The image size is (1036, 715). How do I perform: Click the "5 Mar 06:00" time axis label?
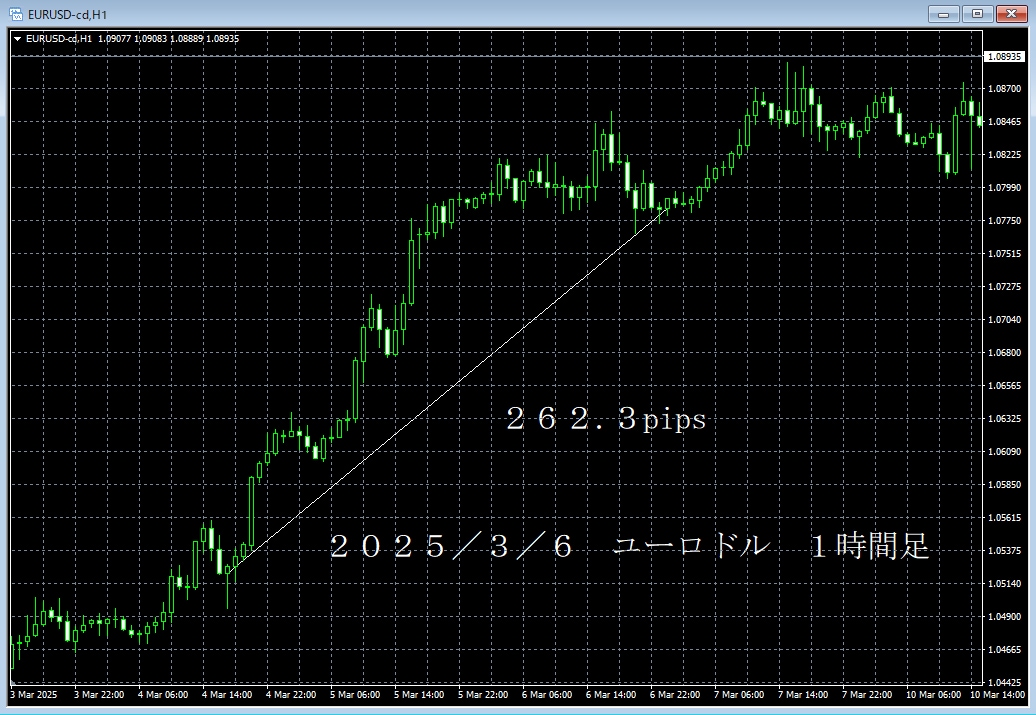355,695
